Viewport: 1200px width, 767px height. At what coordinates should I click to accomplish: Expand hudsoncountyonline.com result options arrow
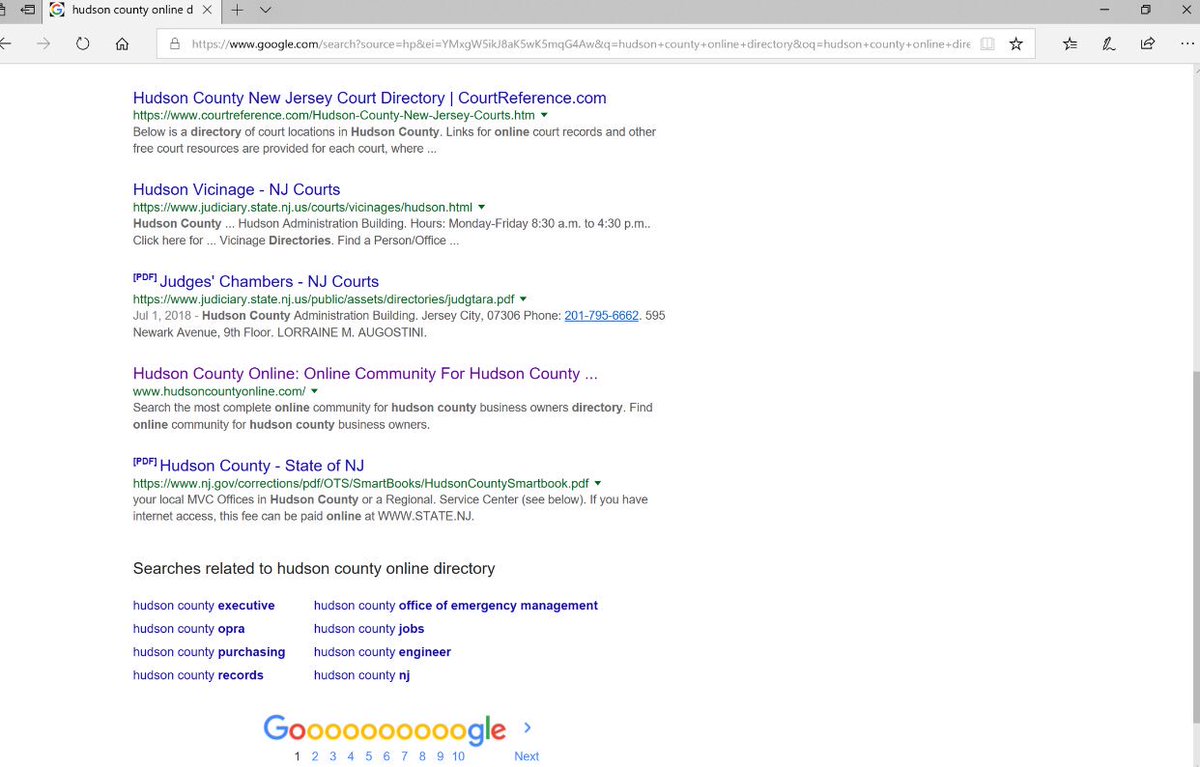314,391
